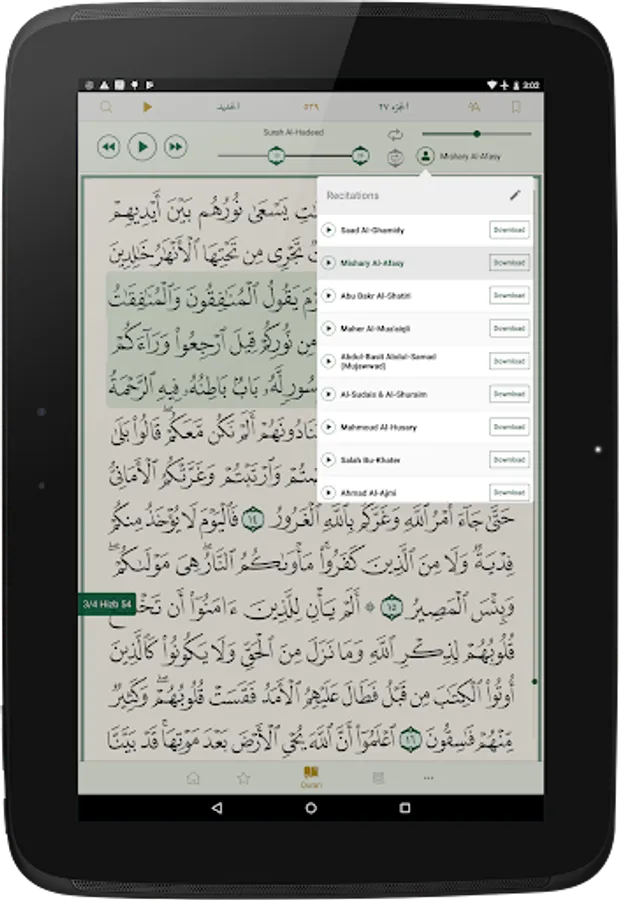Tap Android home navigation button
Screen dimensions: 619x900
(x=311, y=808)
